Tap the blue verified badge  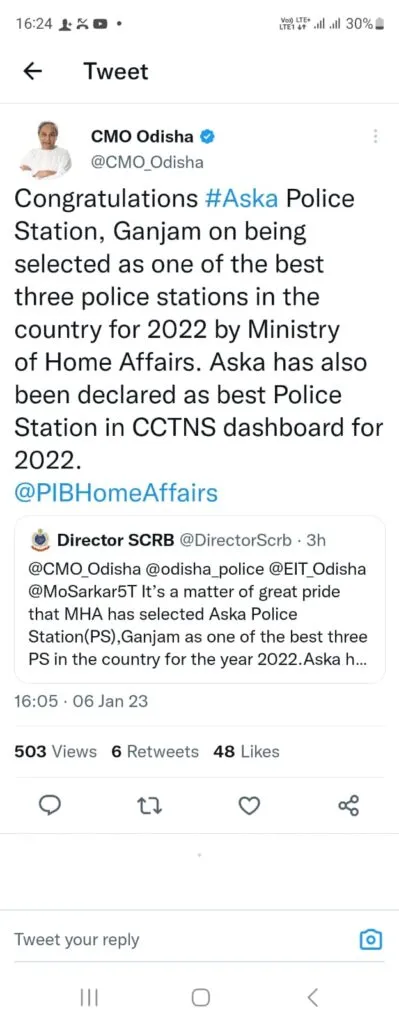click(208, 136)
